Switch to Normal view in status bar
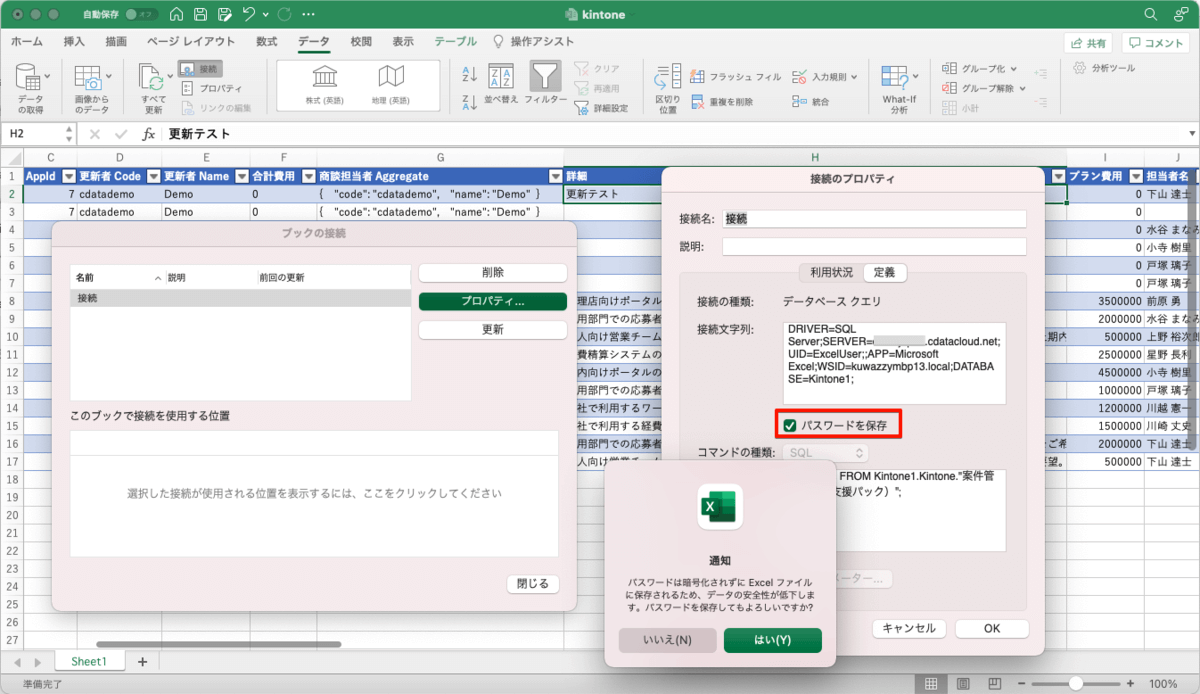Screen dimensions: 1200x694 [931, 683]
